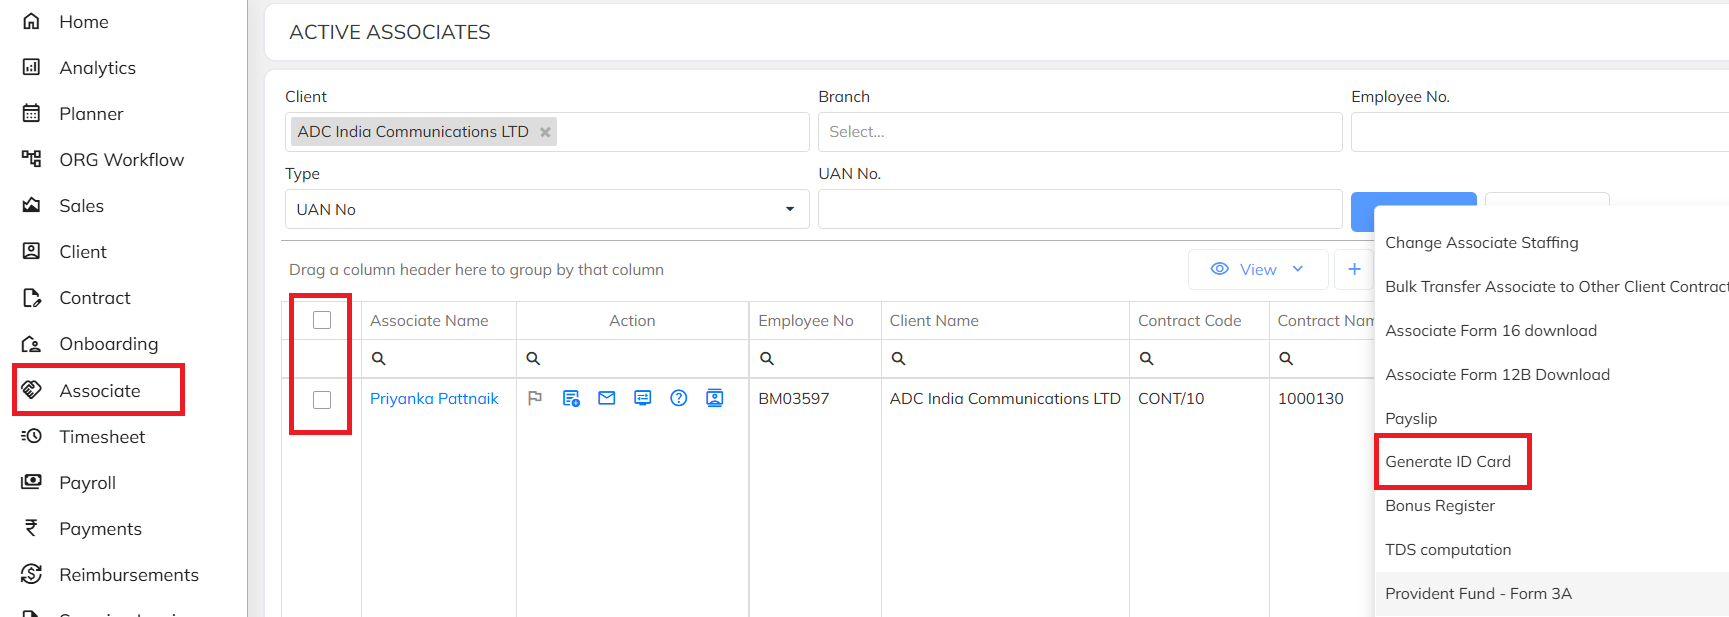Open the Branch select dropdown
Viewport: 1729px width, 617px height.
pos(1079,132)
